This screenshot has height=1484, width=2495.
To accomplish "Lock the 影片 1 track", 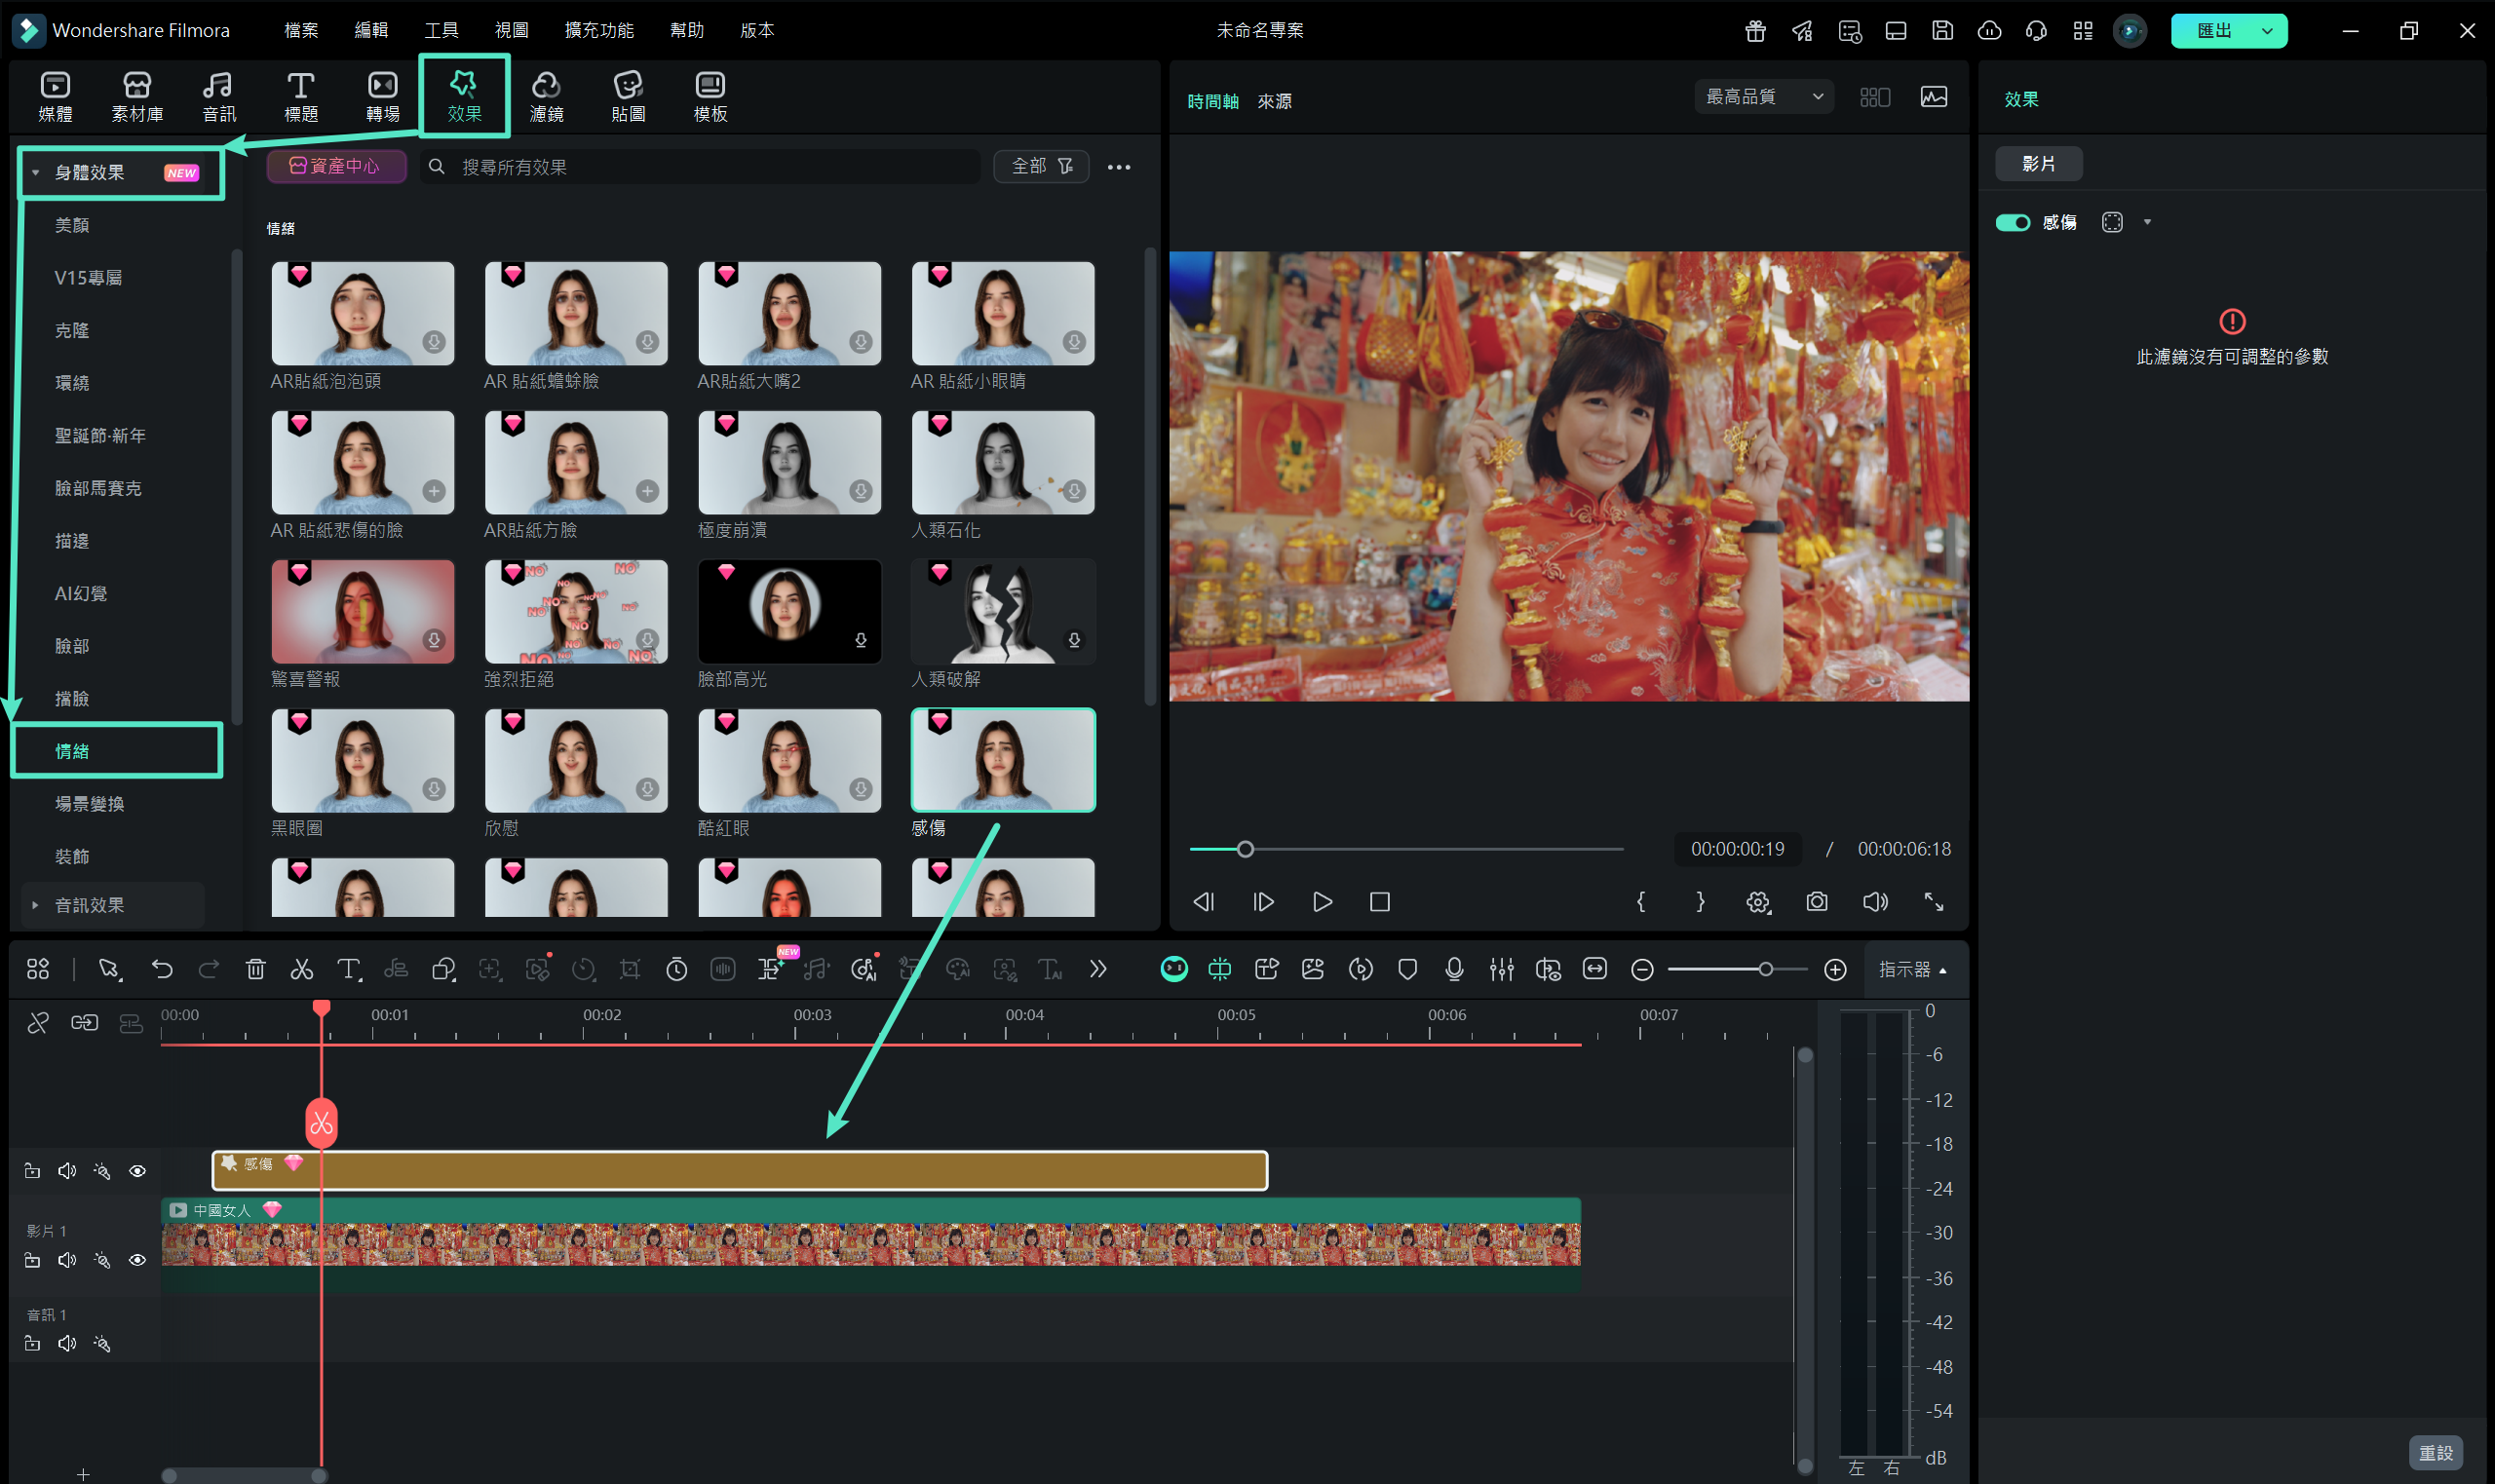I will [x=32, y=1259].
